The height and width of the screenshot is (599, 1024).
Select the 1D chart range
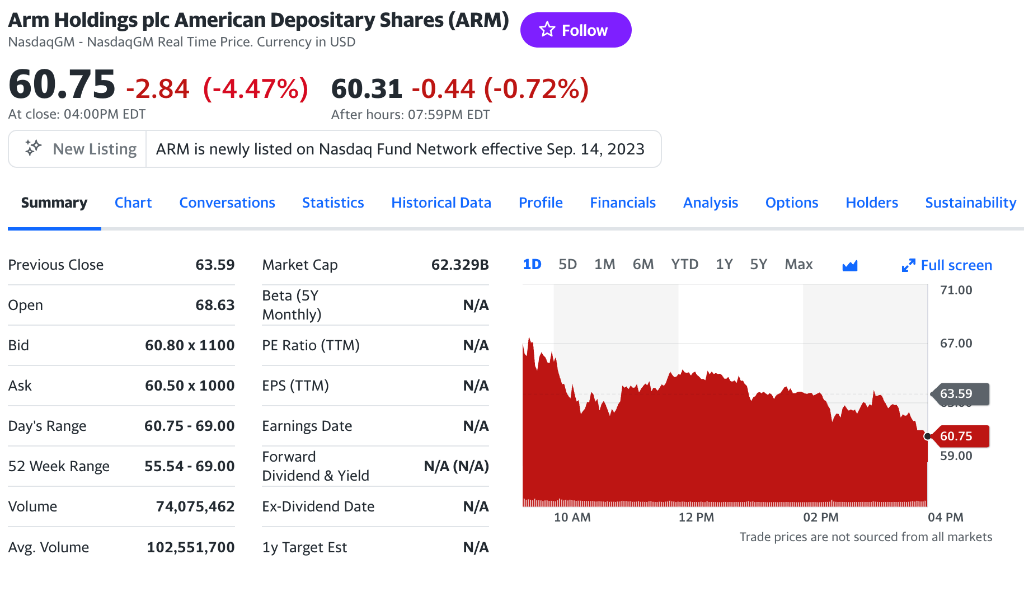pyautogui.click(x=532, y=264)
